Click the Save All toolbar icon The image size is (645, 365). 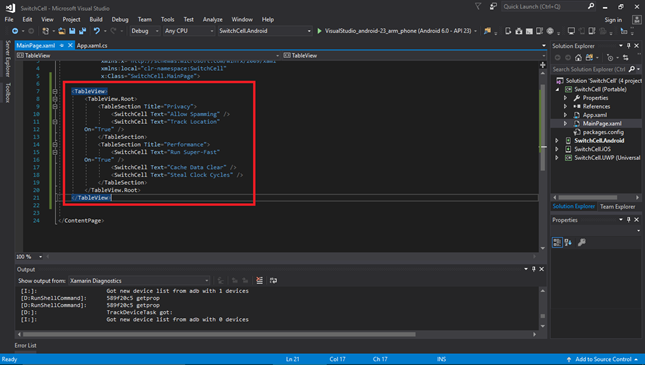pos(83,31)
